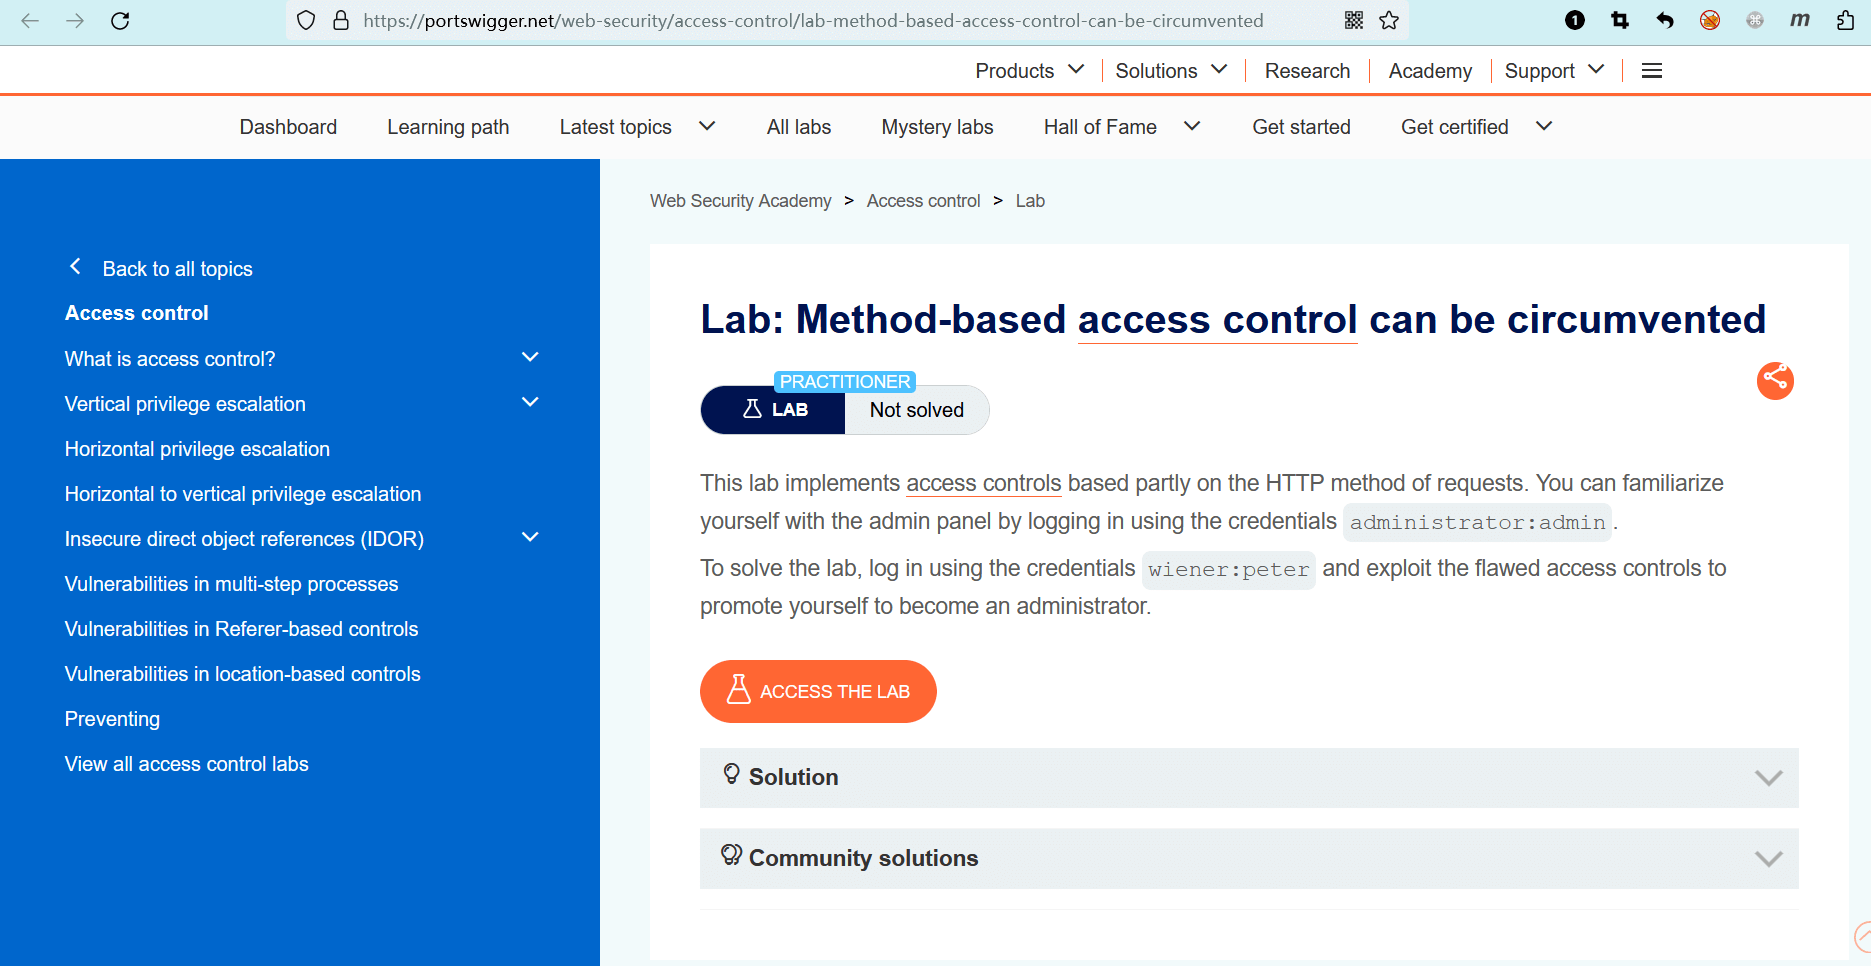Expand Insecure direct object references chevron
The height and width of the screenshot is (966, 1871).
[x=530, y=538]
